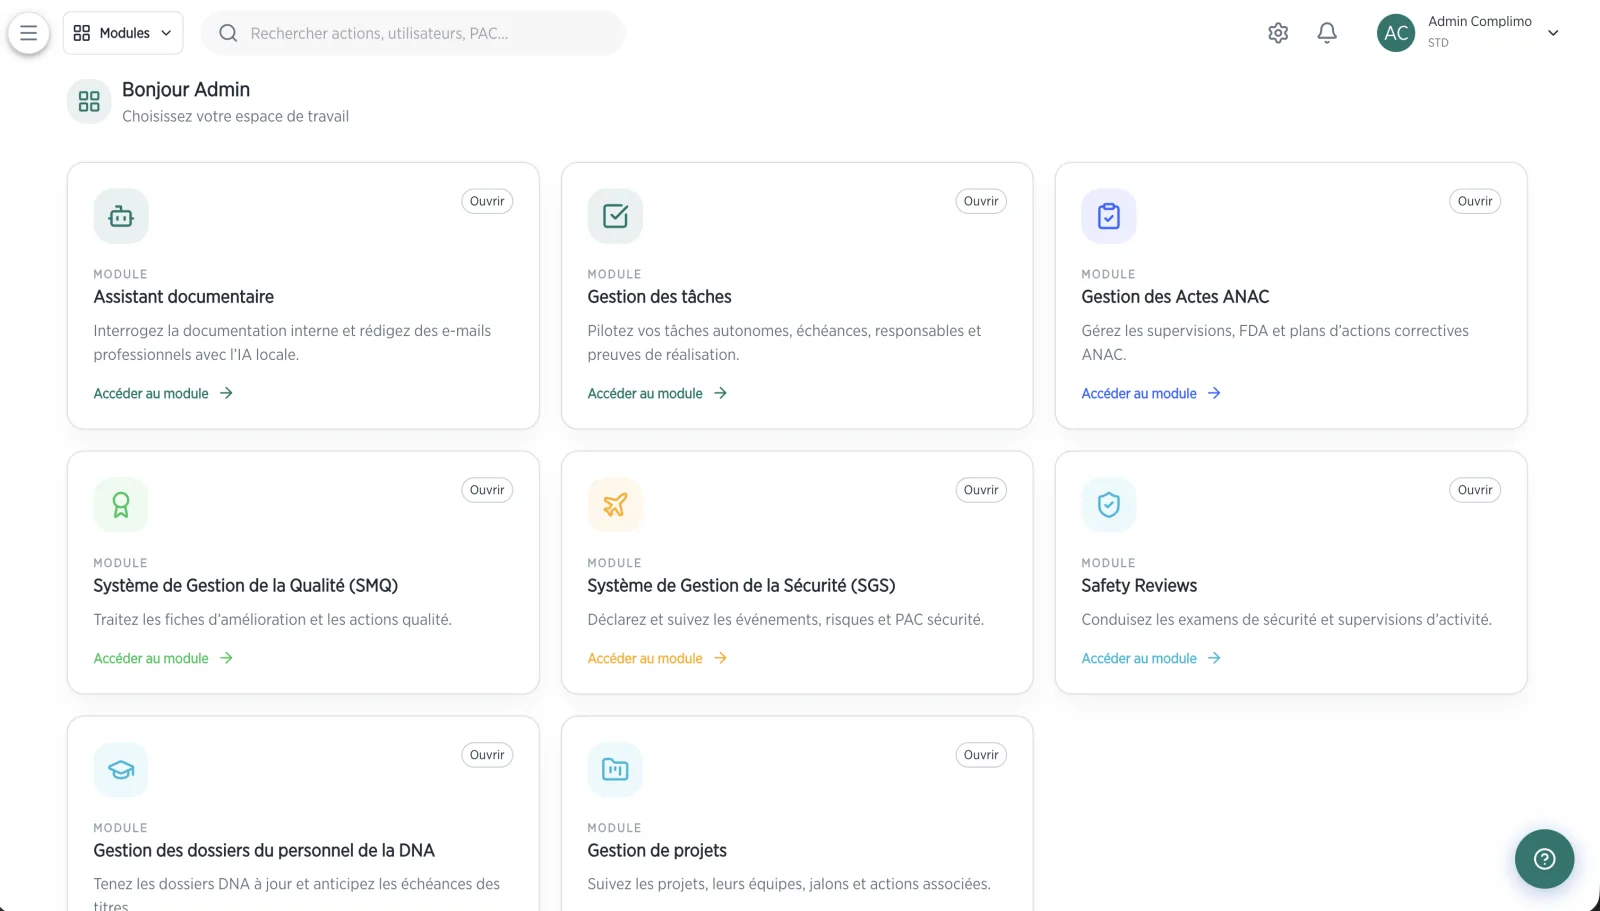Click the checkbox icon of Gestion des tâches

pyautogui.click(x=615, y=216)
